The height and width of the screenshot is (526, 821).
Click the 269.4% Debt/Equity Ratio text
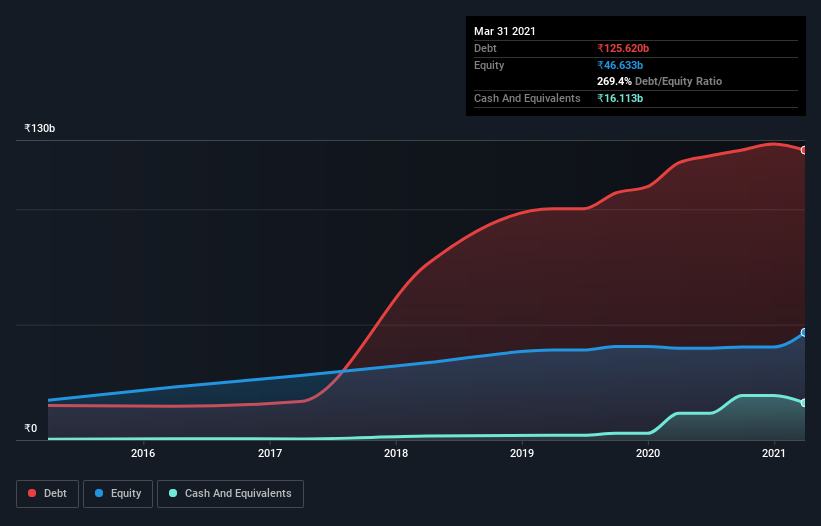coord(659,81)
